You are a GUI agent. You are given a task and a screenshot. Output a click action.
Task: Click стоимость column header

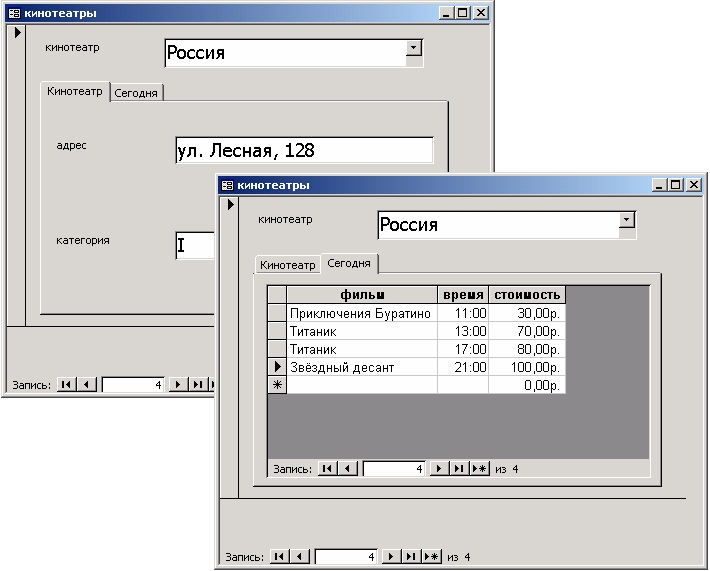(527, 295)
